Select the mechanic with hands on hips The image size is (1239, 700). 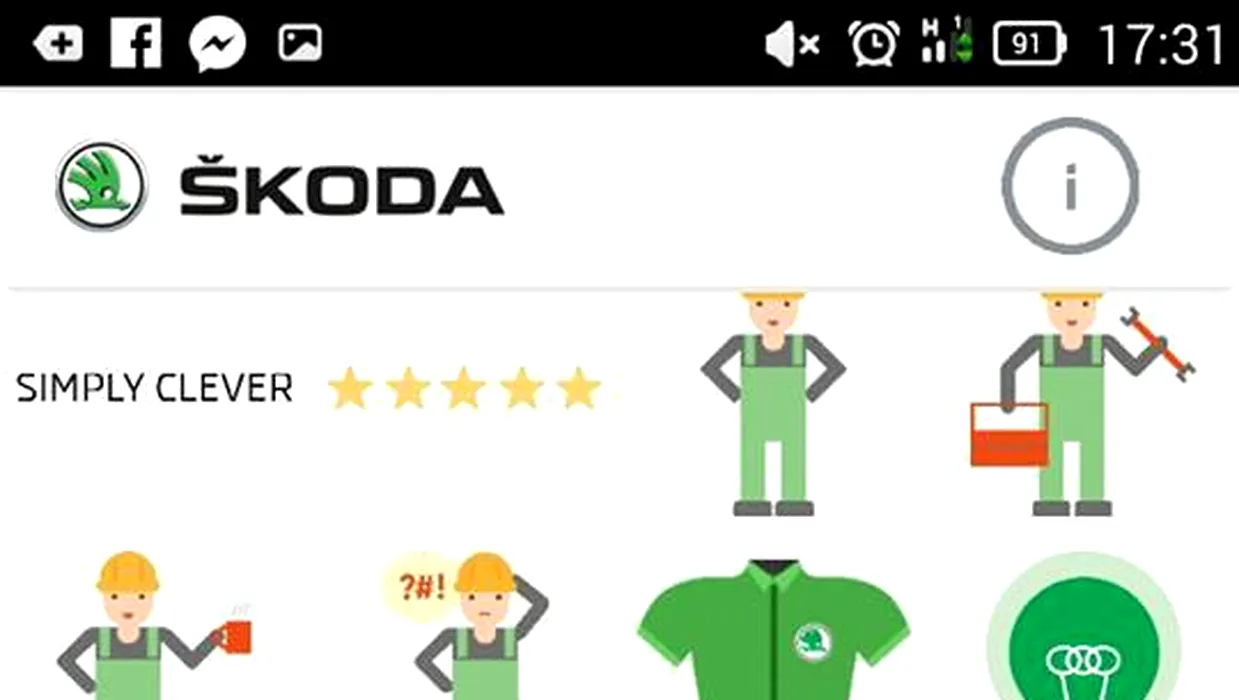tap(773, 404)
